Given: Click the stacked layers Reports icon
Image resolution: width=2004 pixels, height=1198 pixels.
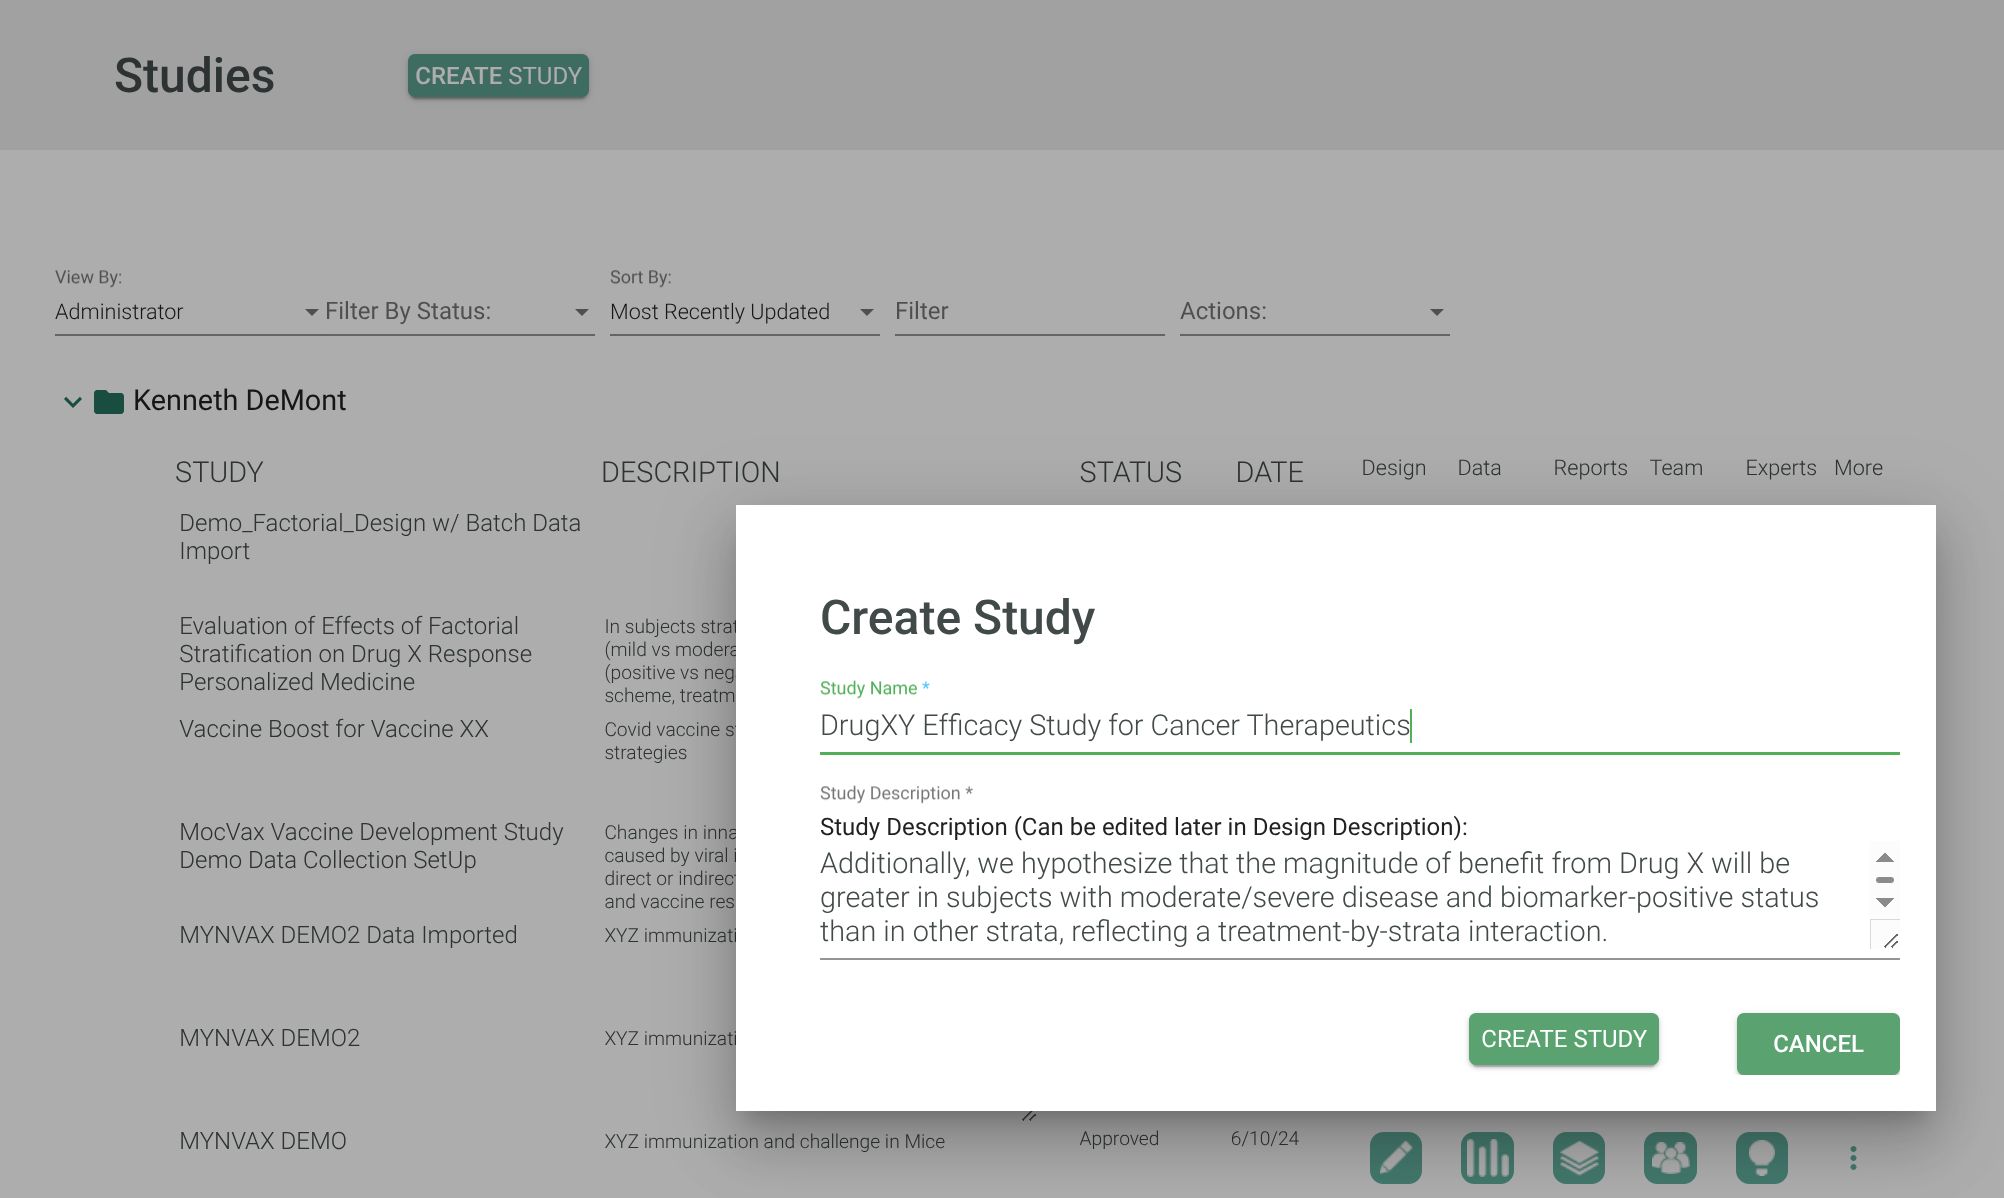Looking at the screenshot, I should pyautogui.click(x=1579, y=1158).
